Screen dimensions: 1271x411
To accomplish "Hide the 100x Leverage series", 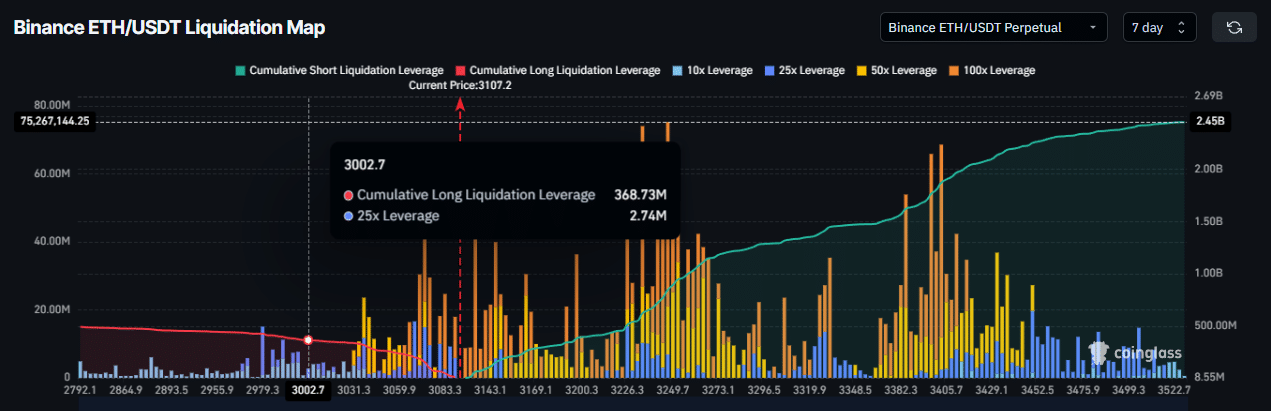I will [998, 70].
